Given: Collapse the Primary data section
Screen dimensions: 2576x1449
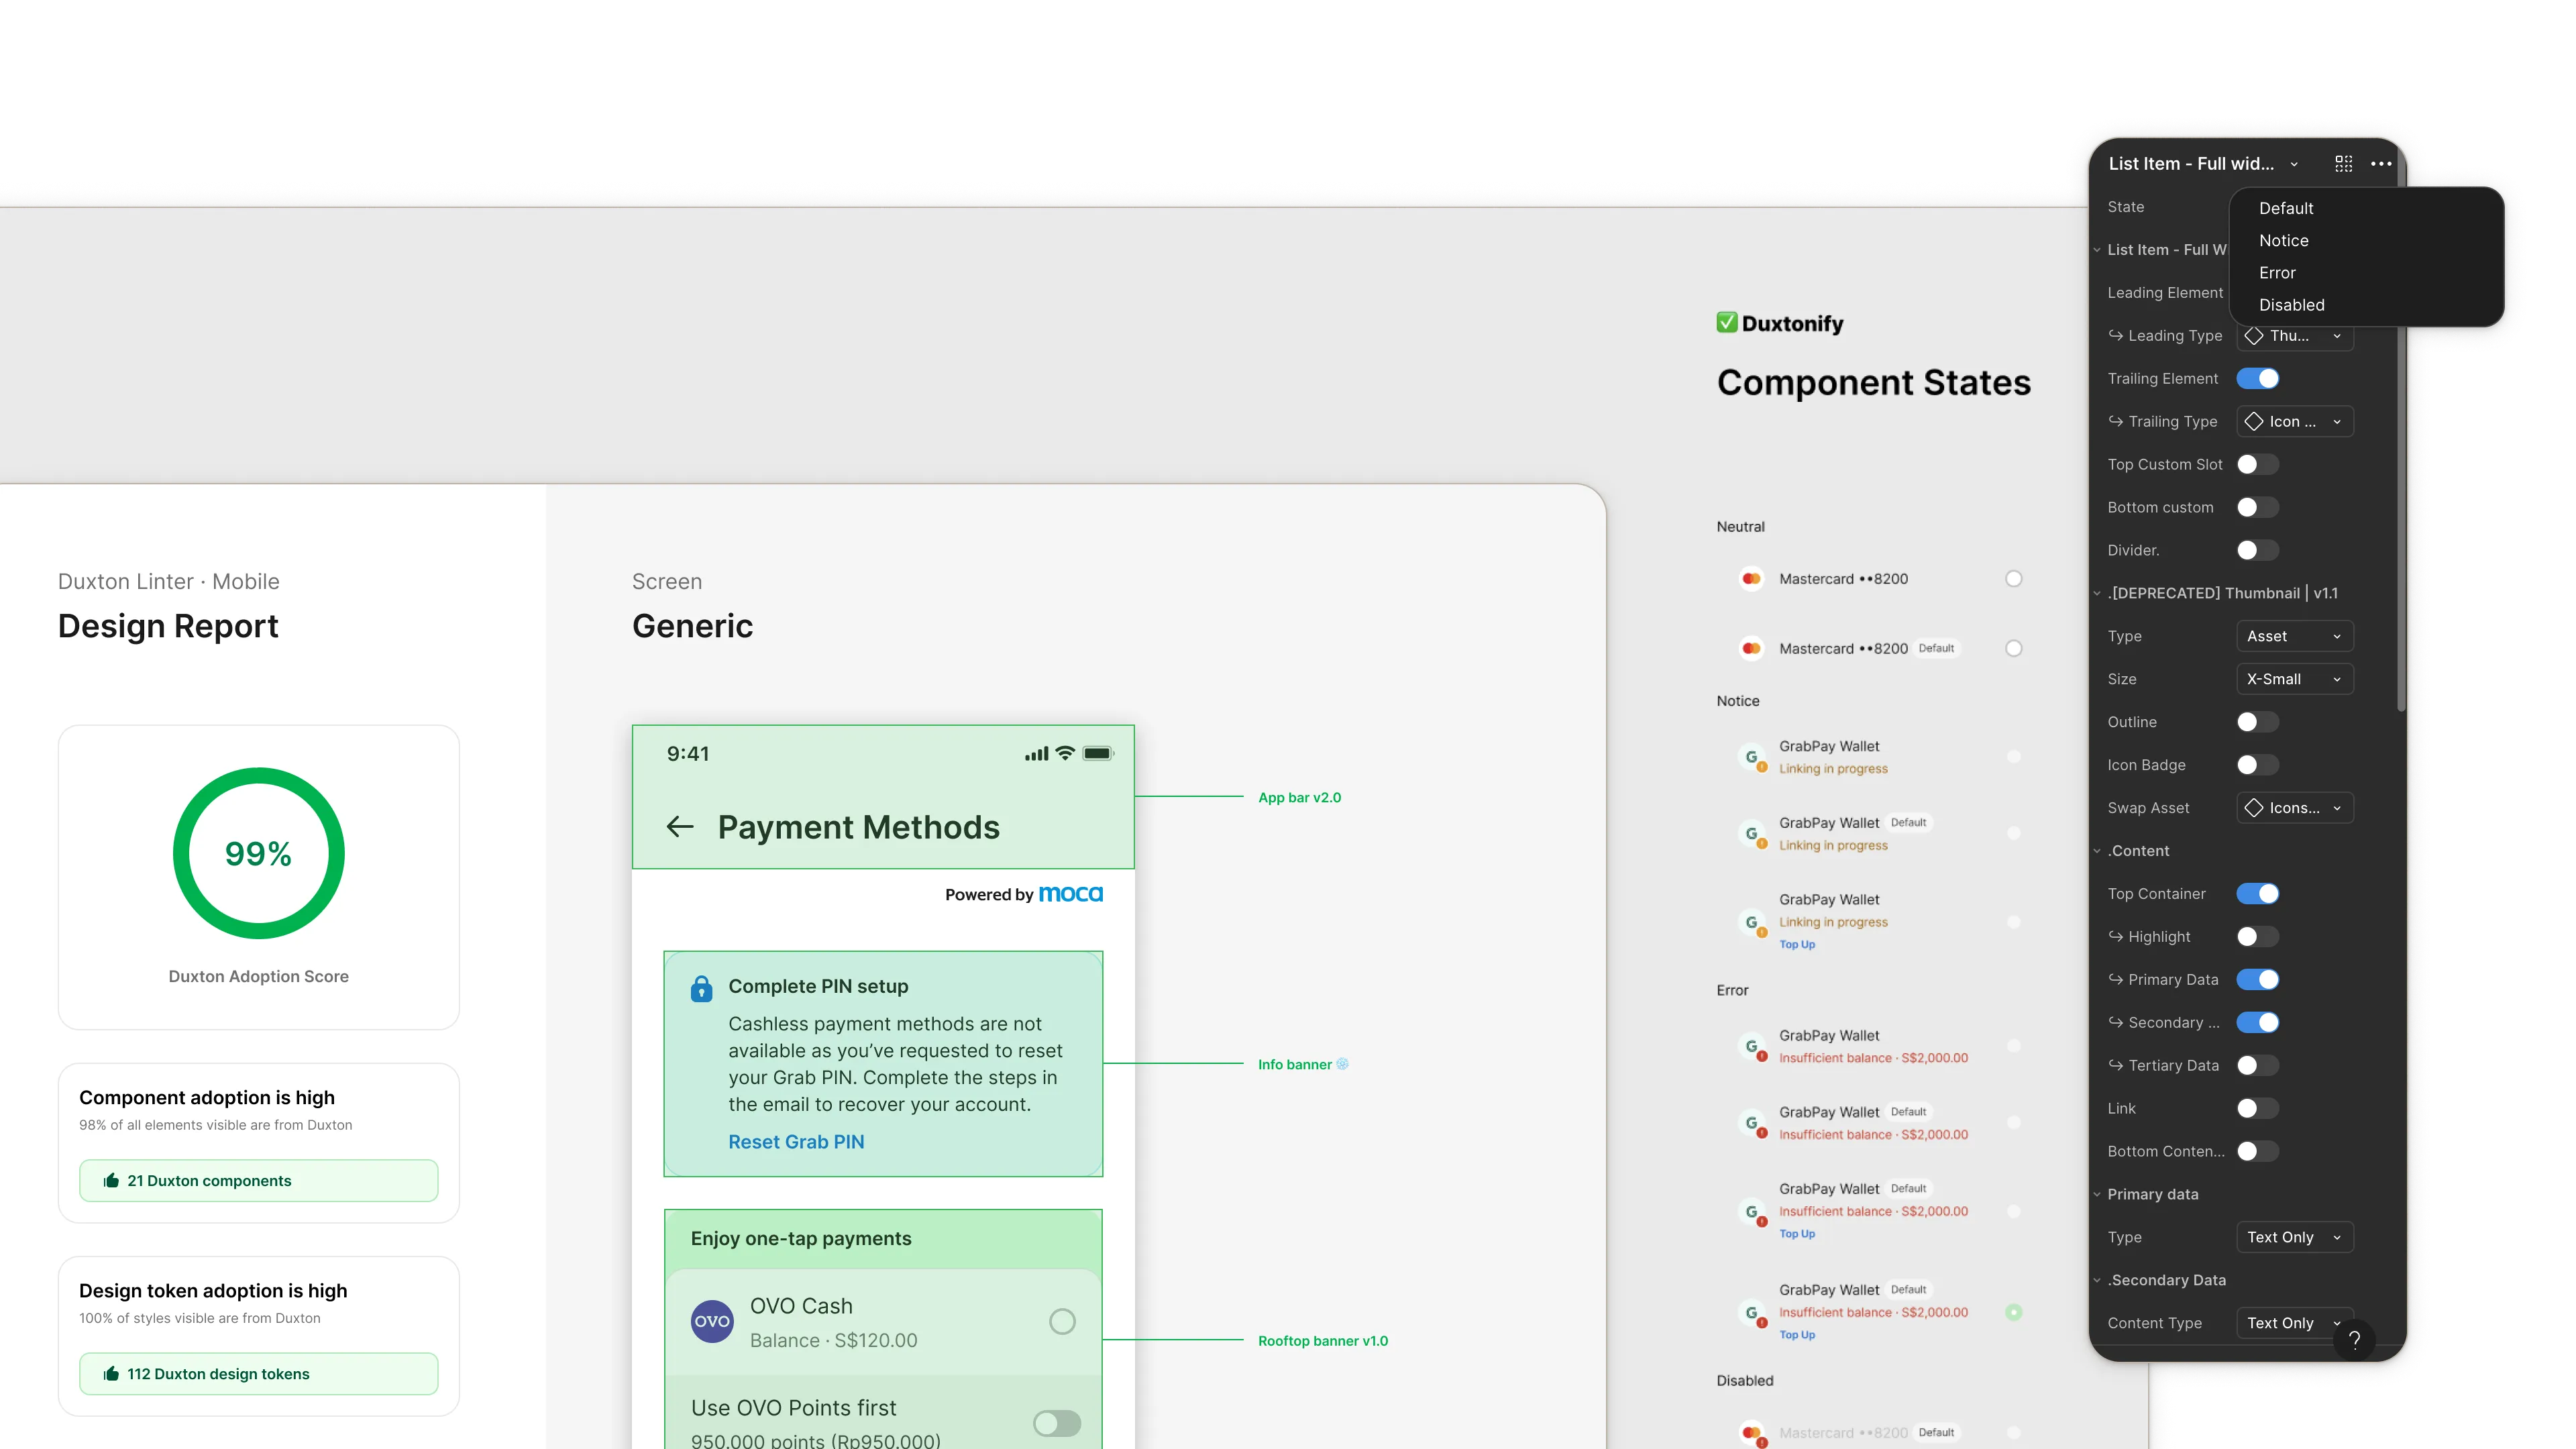Looking at the screenshot, I should (2097, 1194).
